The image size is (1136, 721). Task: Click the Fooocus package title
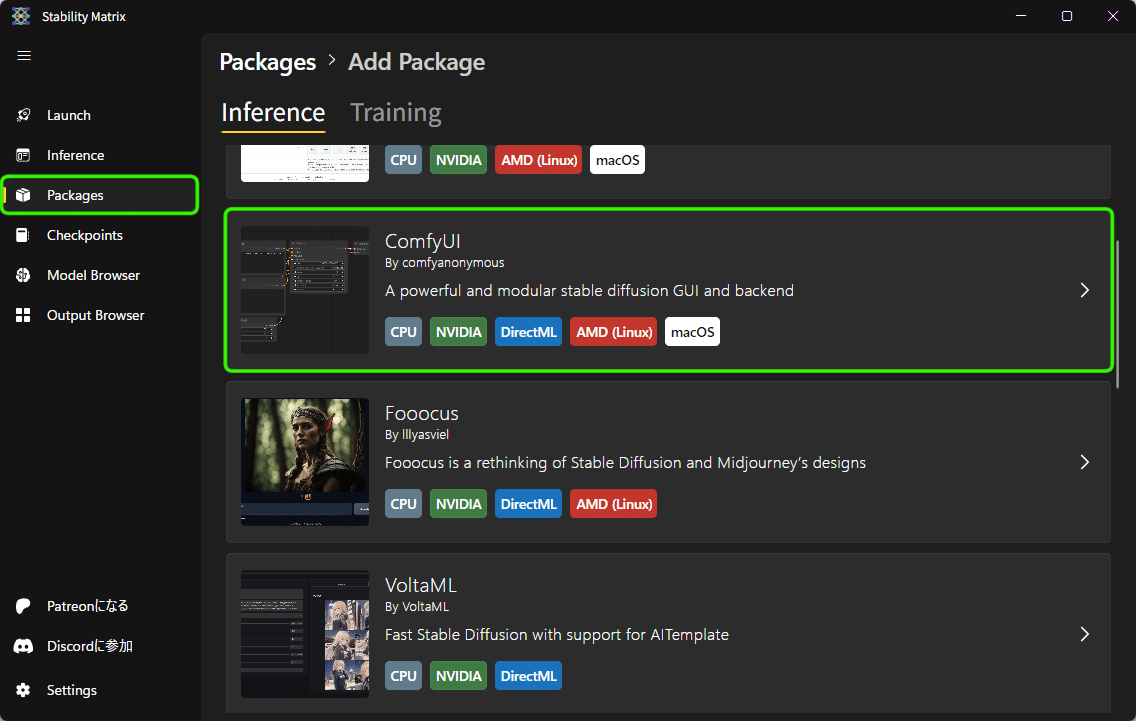pos(422,413)
